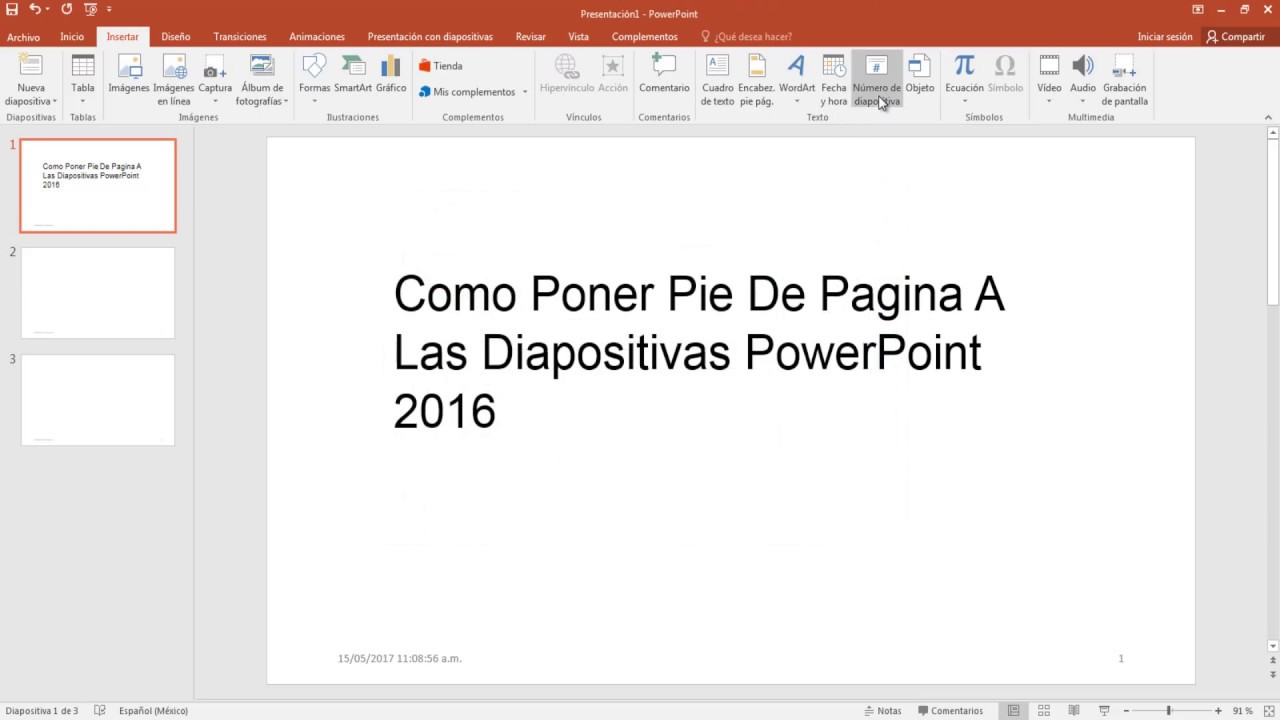Viewport: 1280px width, 720px height.
Task: Switch to Normal view
Action: (1014, 711)
